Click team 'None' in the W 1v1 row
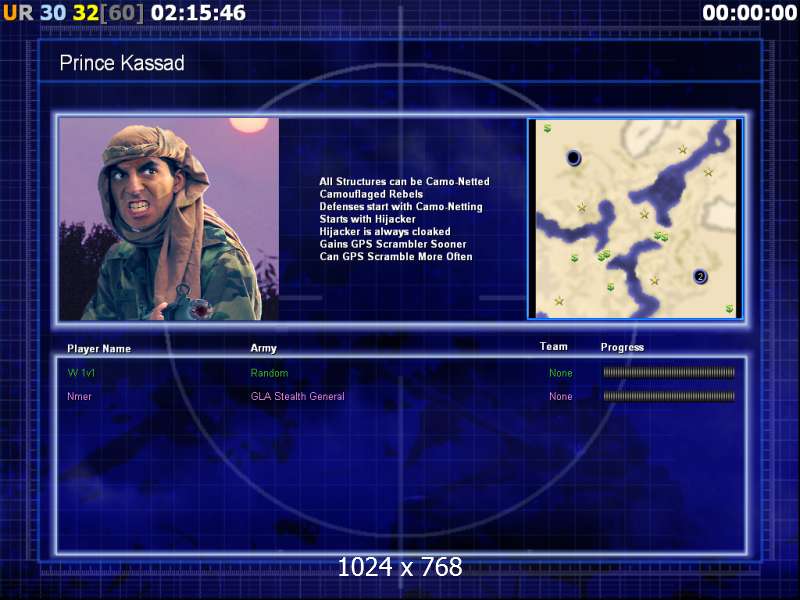 (561, 373)
